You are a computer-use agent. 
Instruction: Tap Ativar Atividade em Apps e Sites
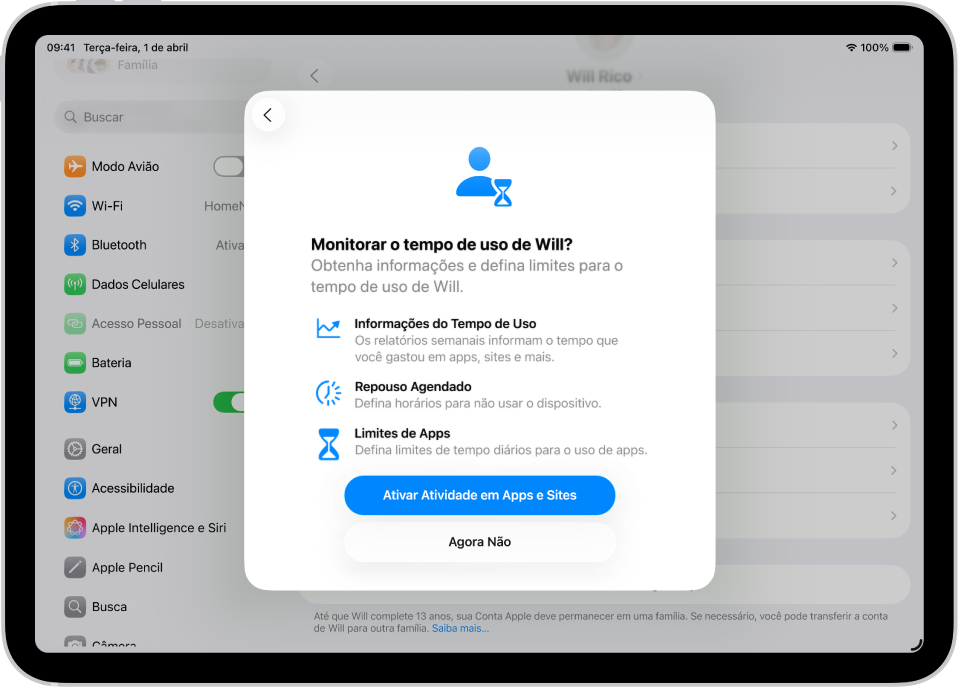(479, 495)
